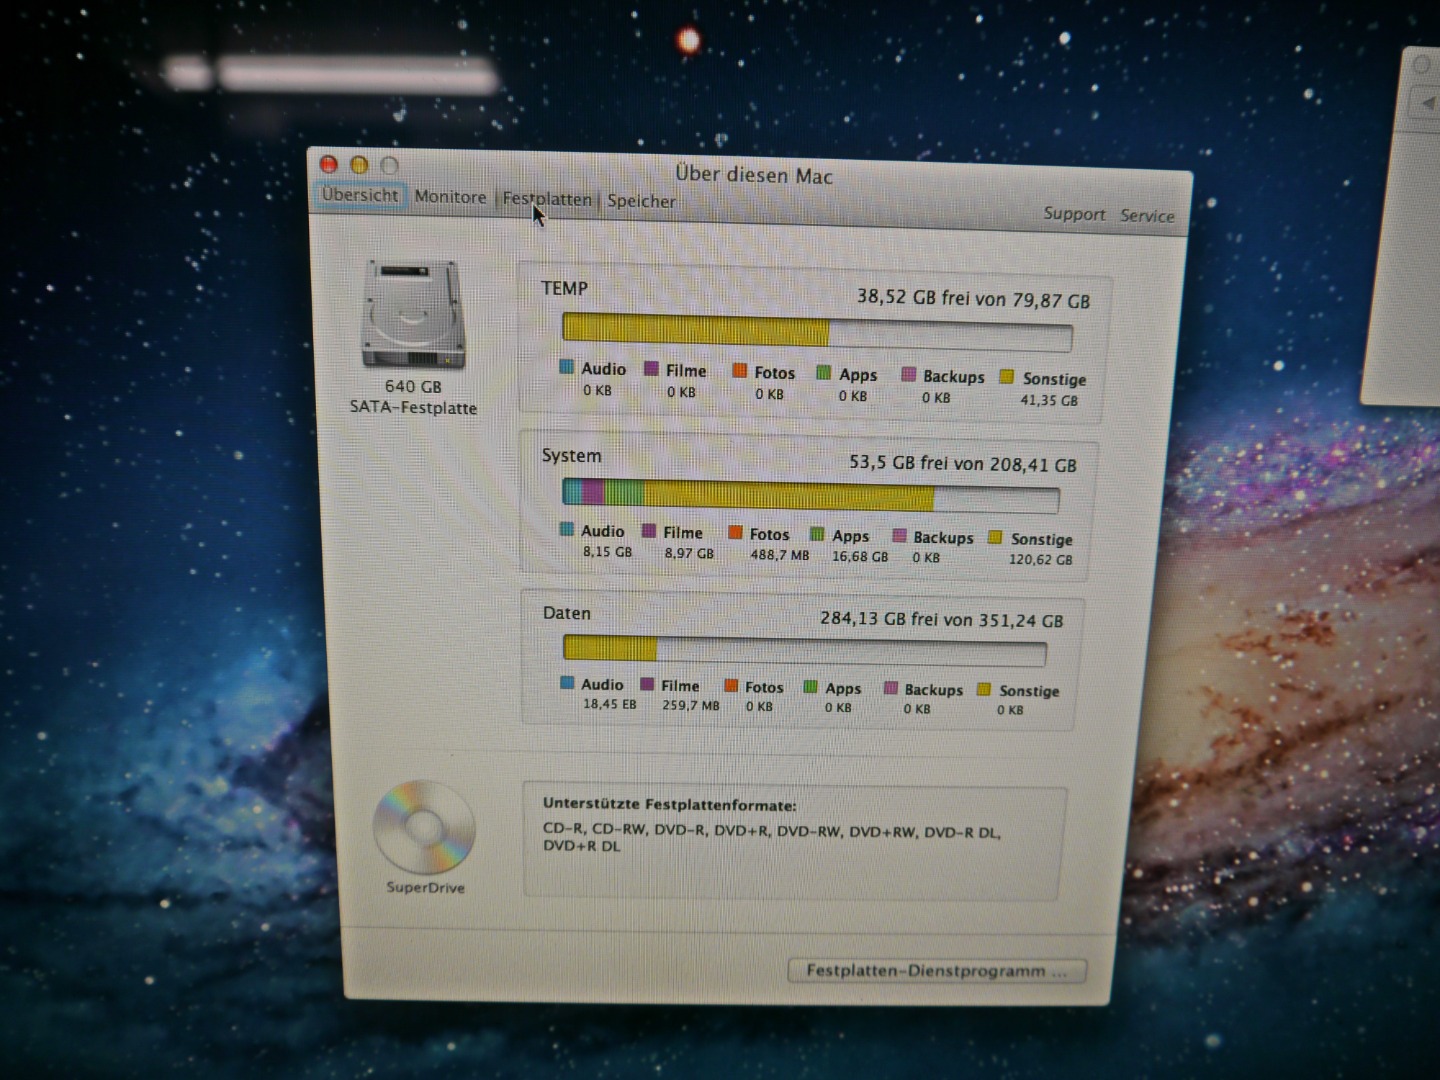Click the yellow minimize window button
Image resolution: width=1440 pixels, height=1080 pixels.
[x=359, y=165]
